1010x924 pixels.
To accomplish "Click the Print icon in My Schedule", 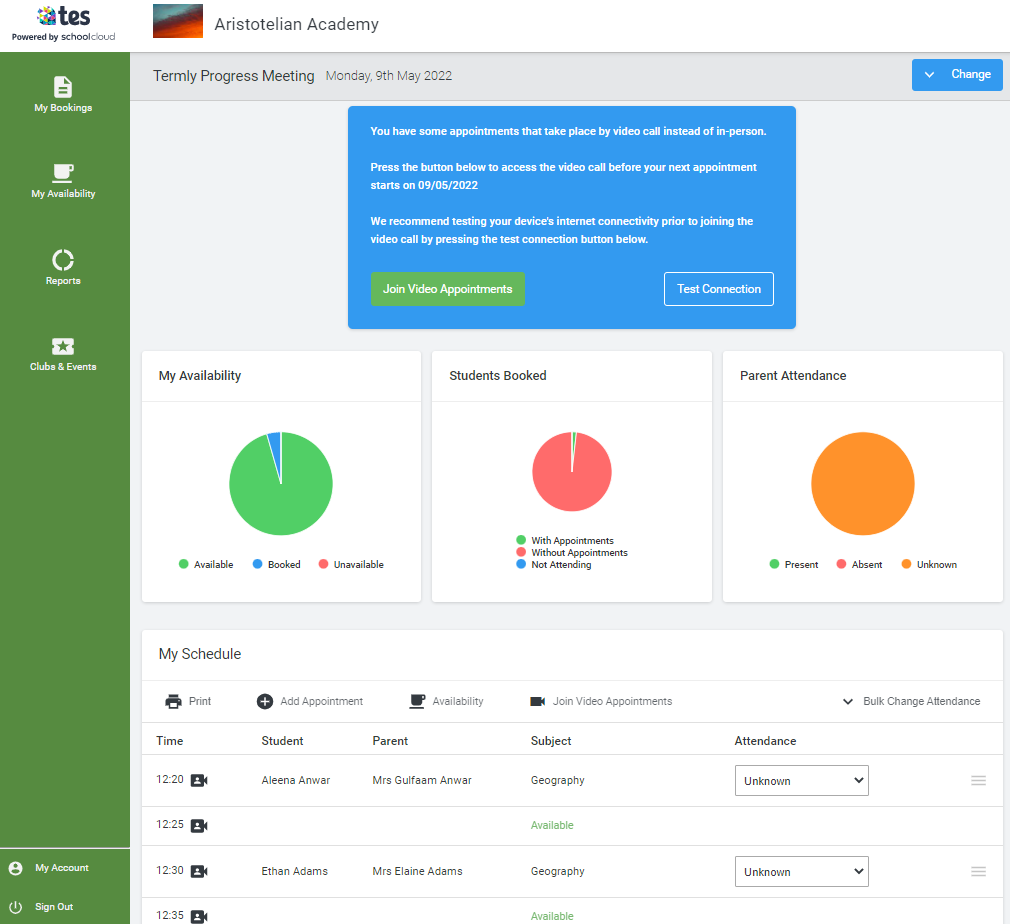I will pyautogui.click(x=173, y=701).
